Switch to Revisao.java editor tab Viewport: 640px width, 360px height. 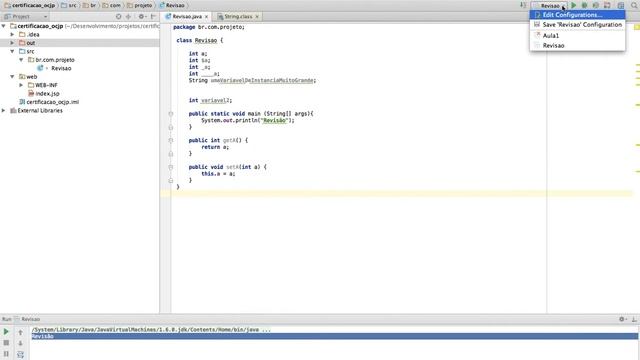[187, 17]
